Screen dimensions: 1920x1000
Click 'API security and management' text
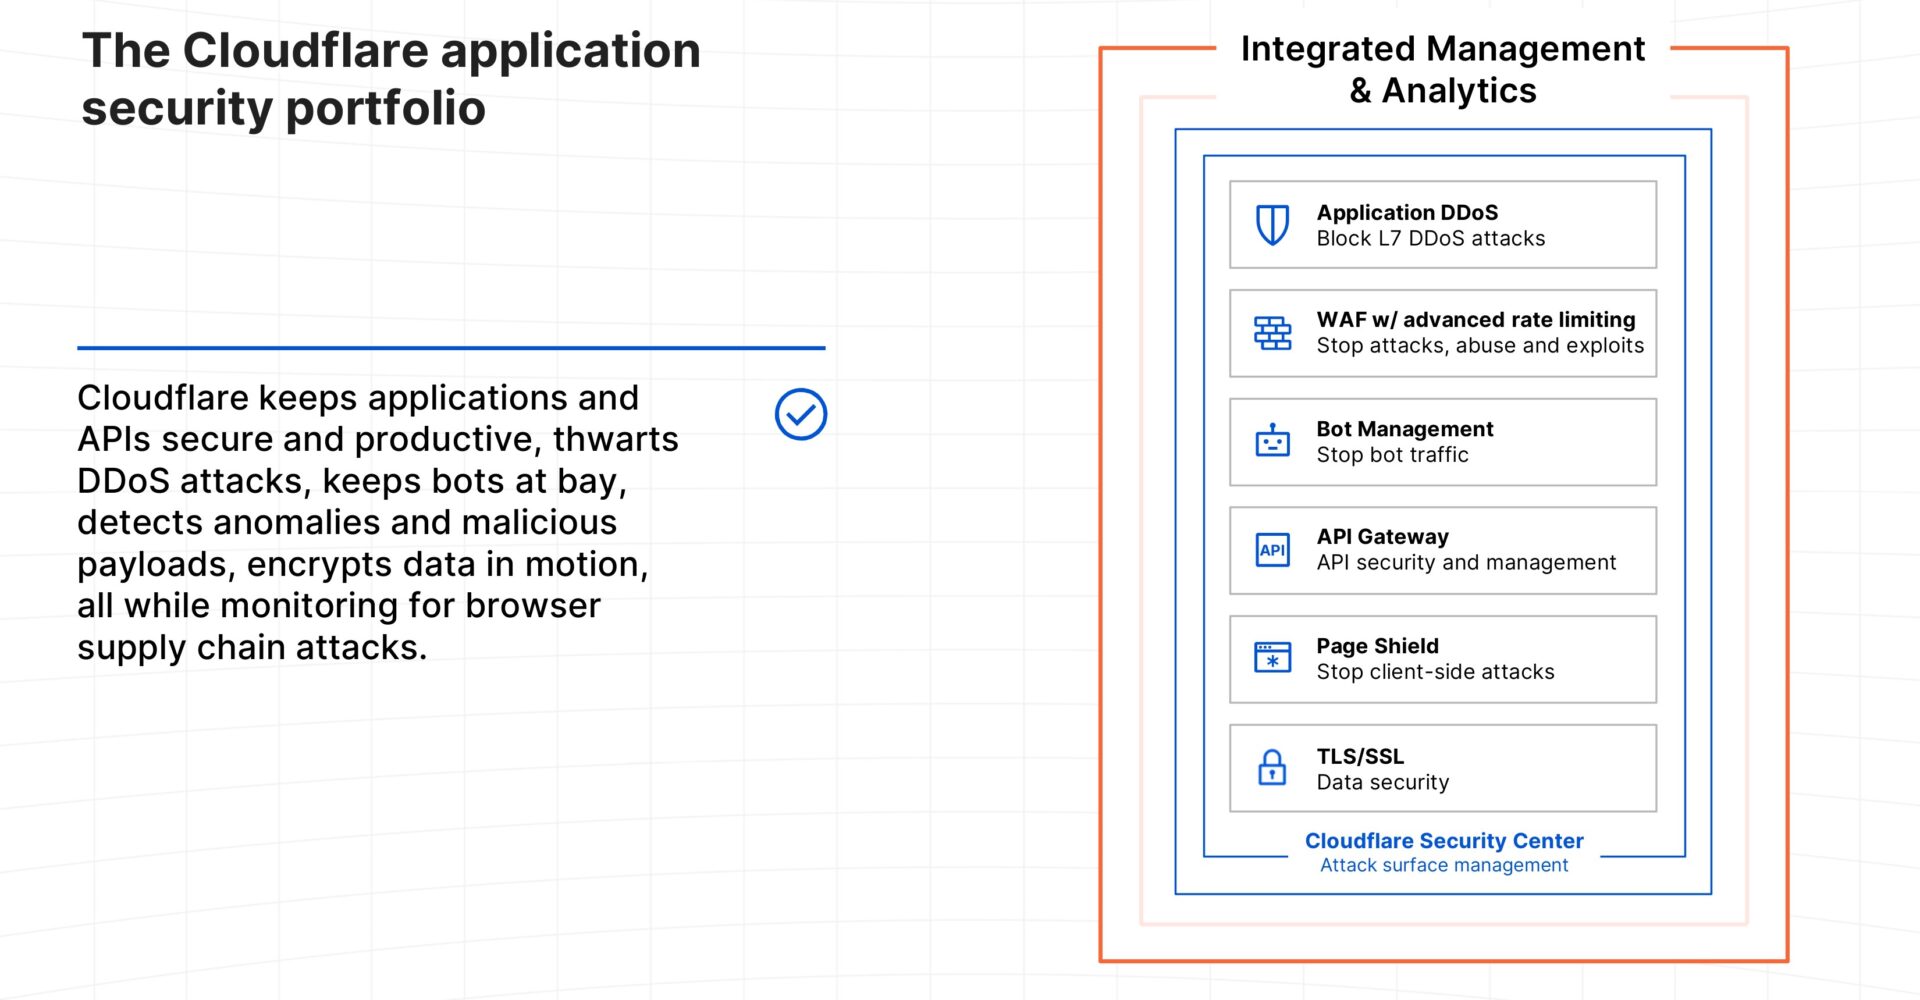pos(1466,563)
